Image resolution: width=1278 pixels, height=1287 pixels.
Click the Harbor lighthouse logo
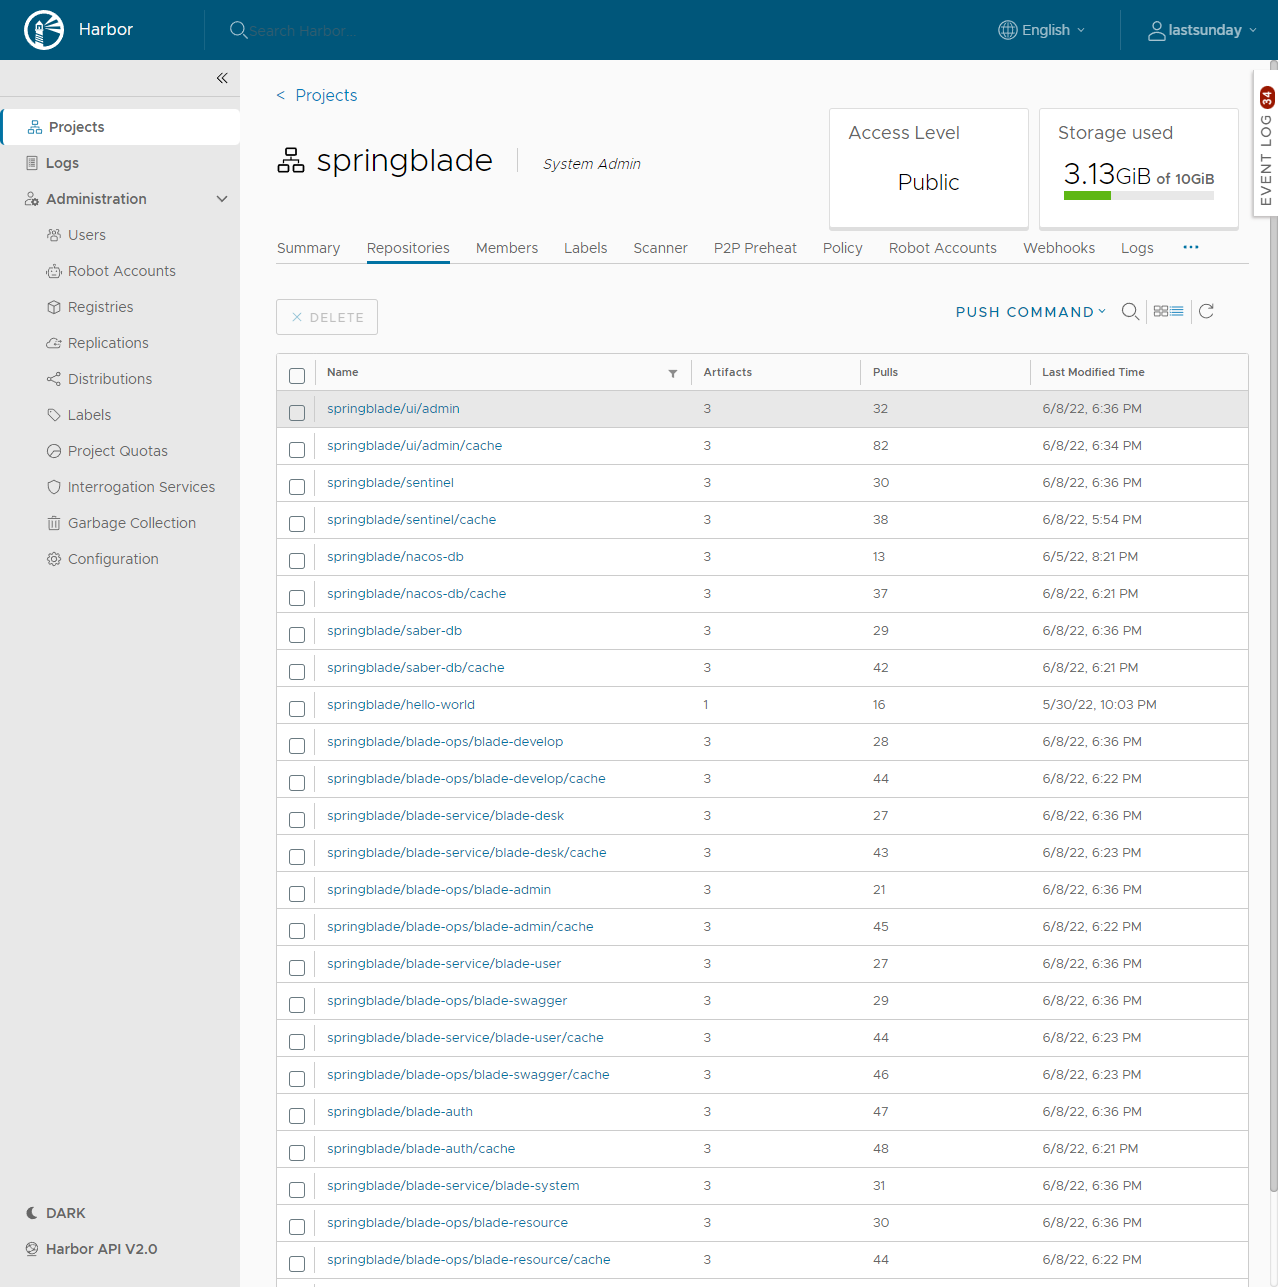click(44, 30)
